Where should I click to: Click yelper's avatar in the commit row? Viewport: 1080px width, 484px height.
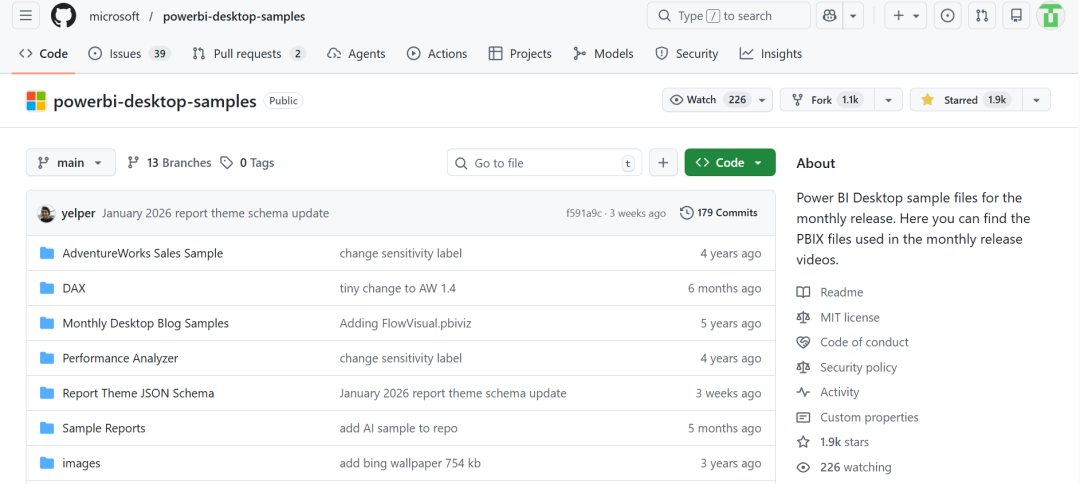click(46, 213)
